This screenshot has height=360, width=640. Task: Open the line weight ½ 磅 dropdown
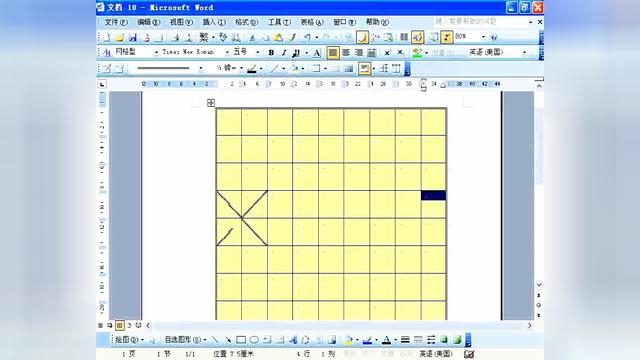coord(241,69)
